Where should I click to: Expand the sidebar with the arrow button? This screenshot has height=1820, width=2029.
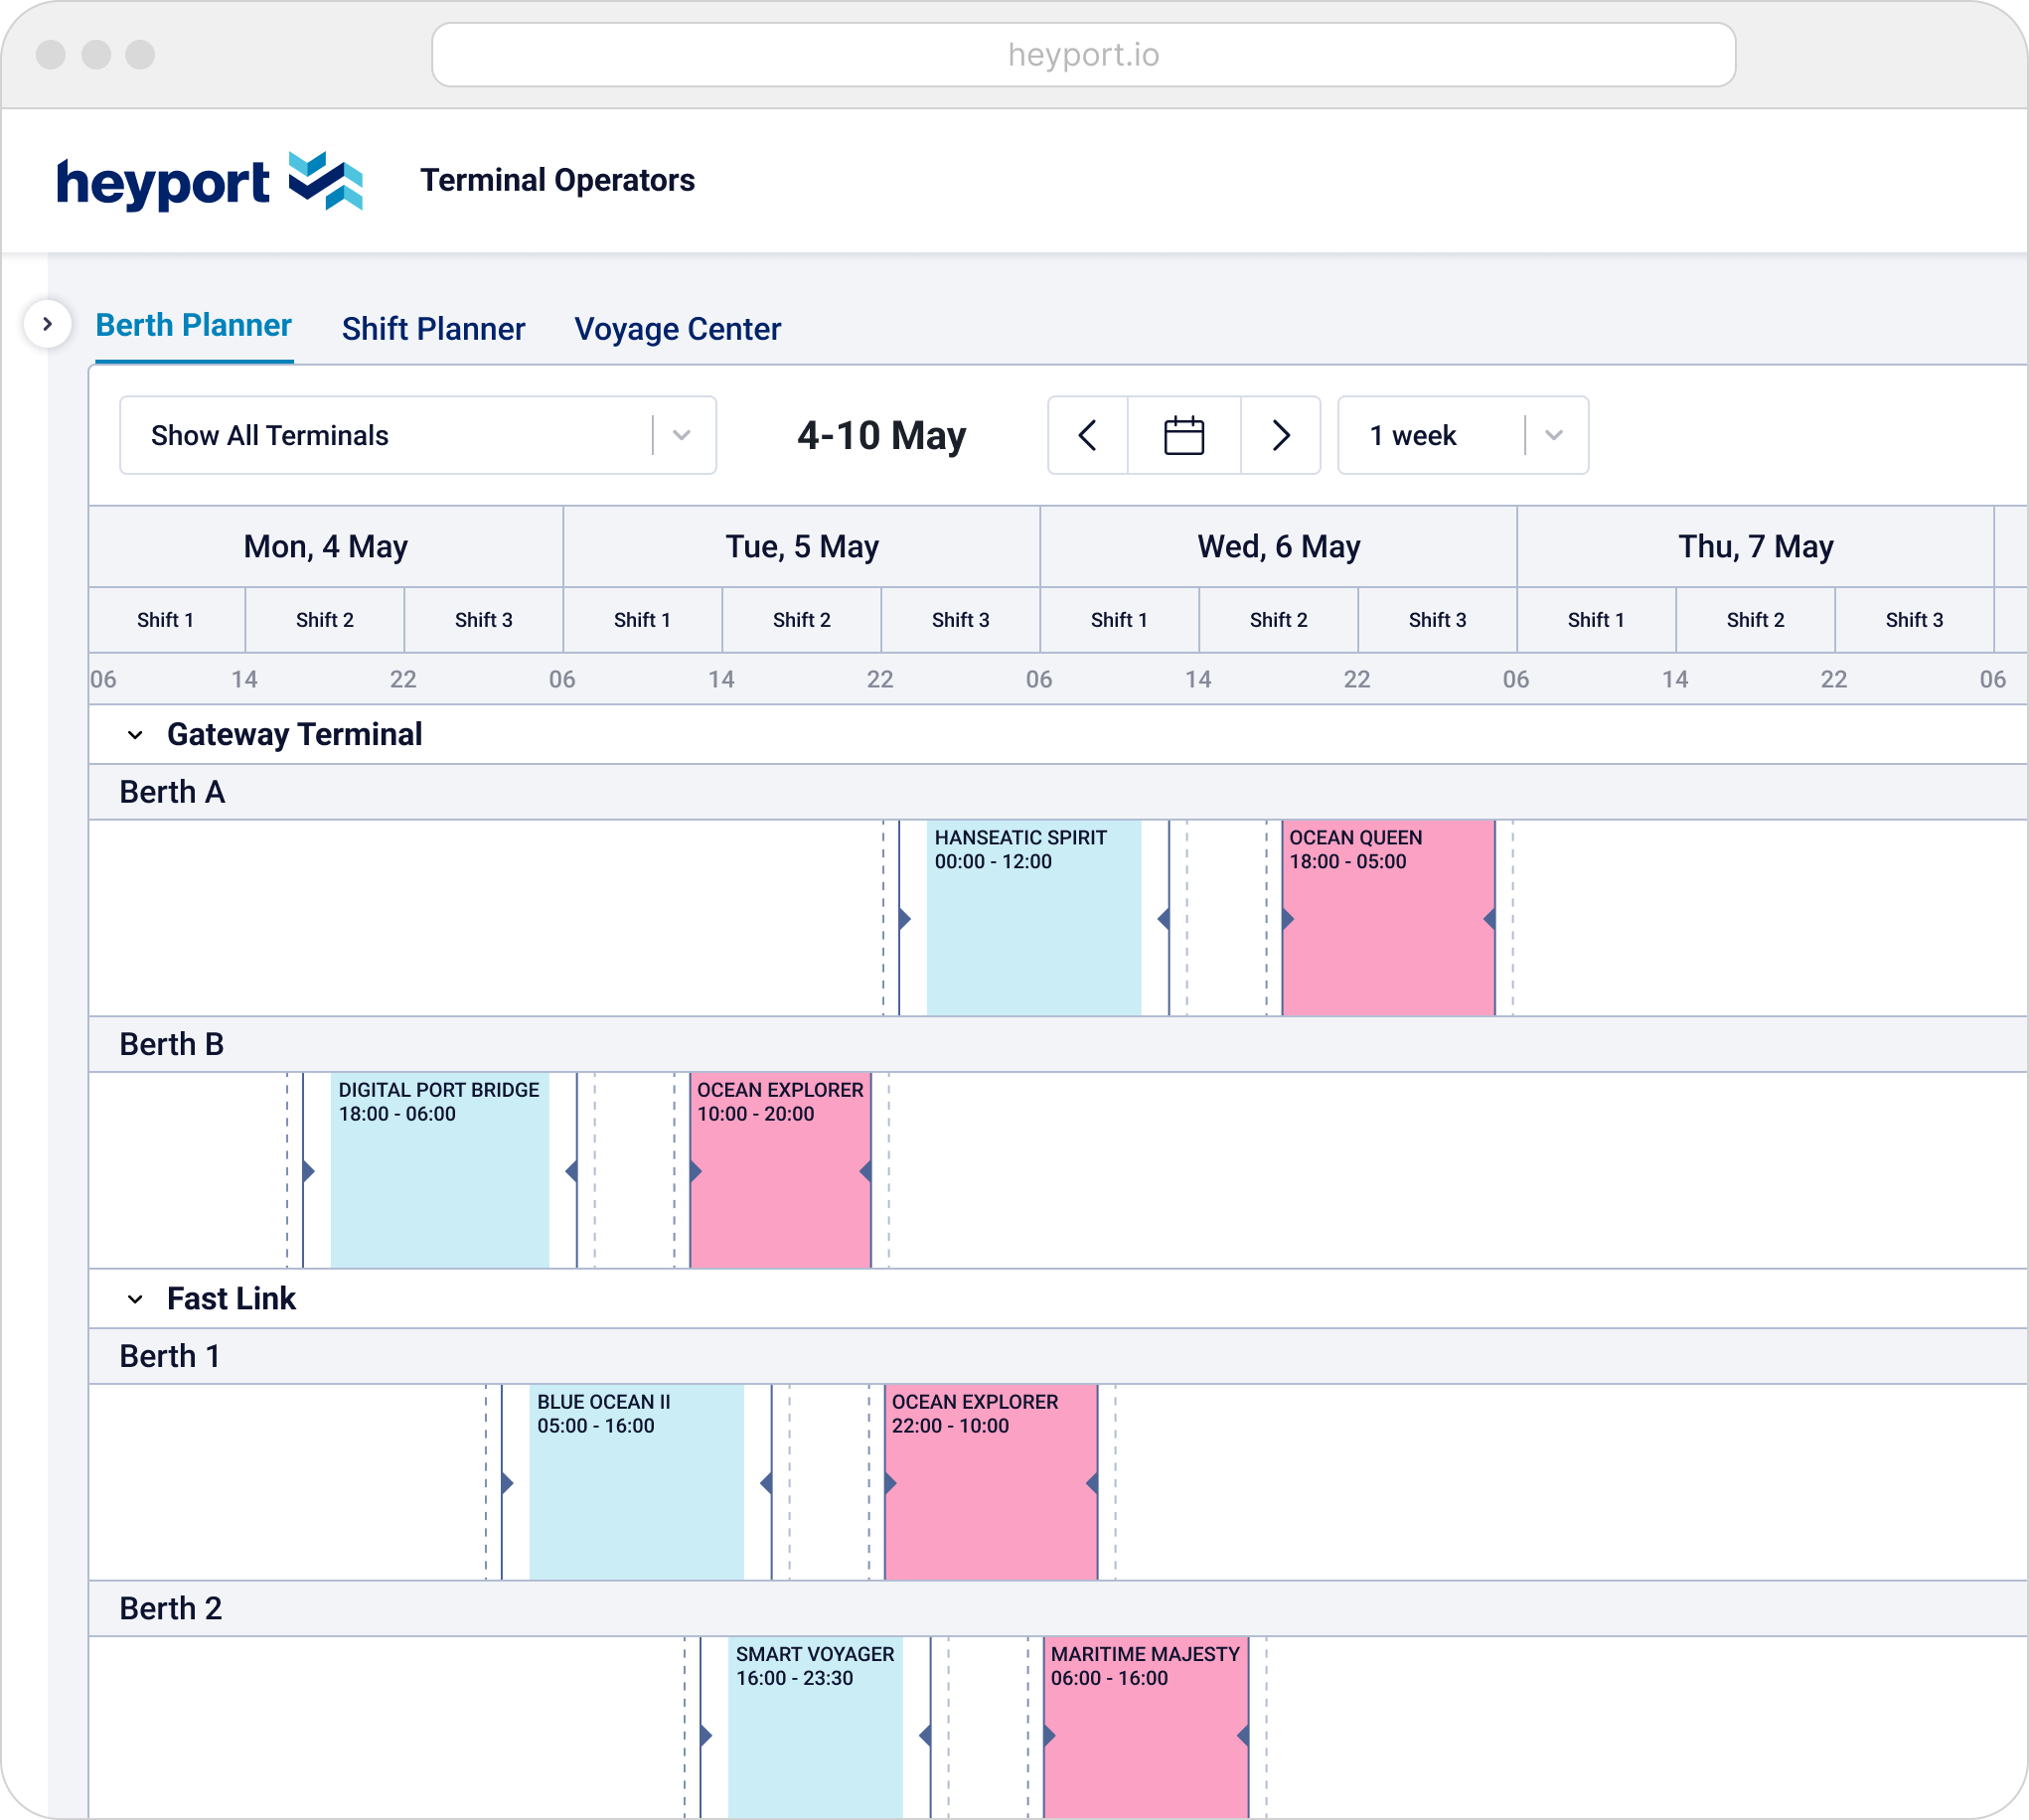47,324
